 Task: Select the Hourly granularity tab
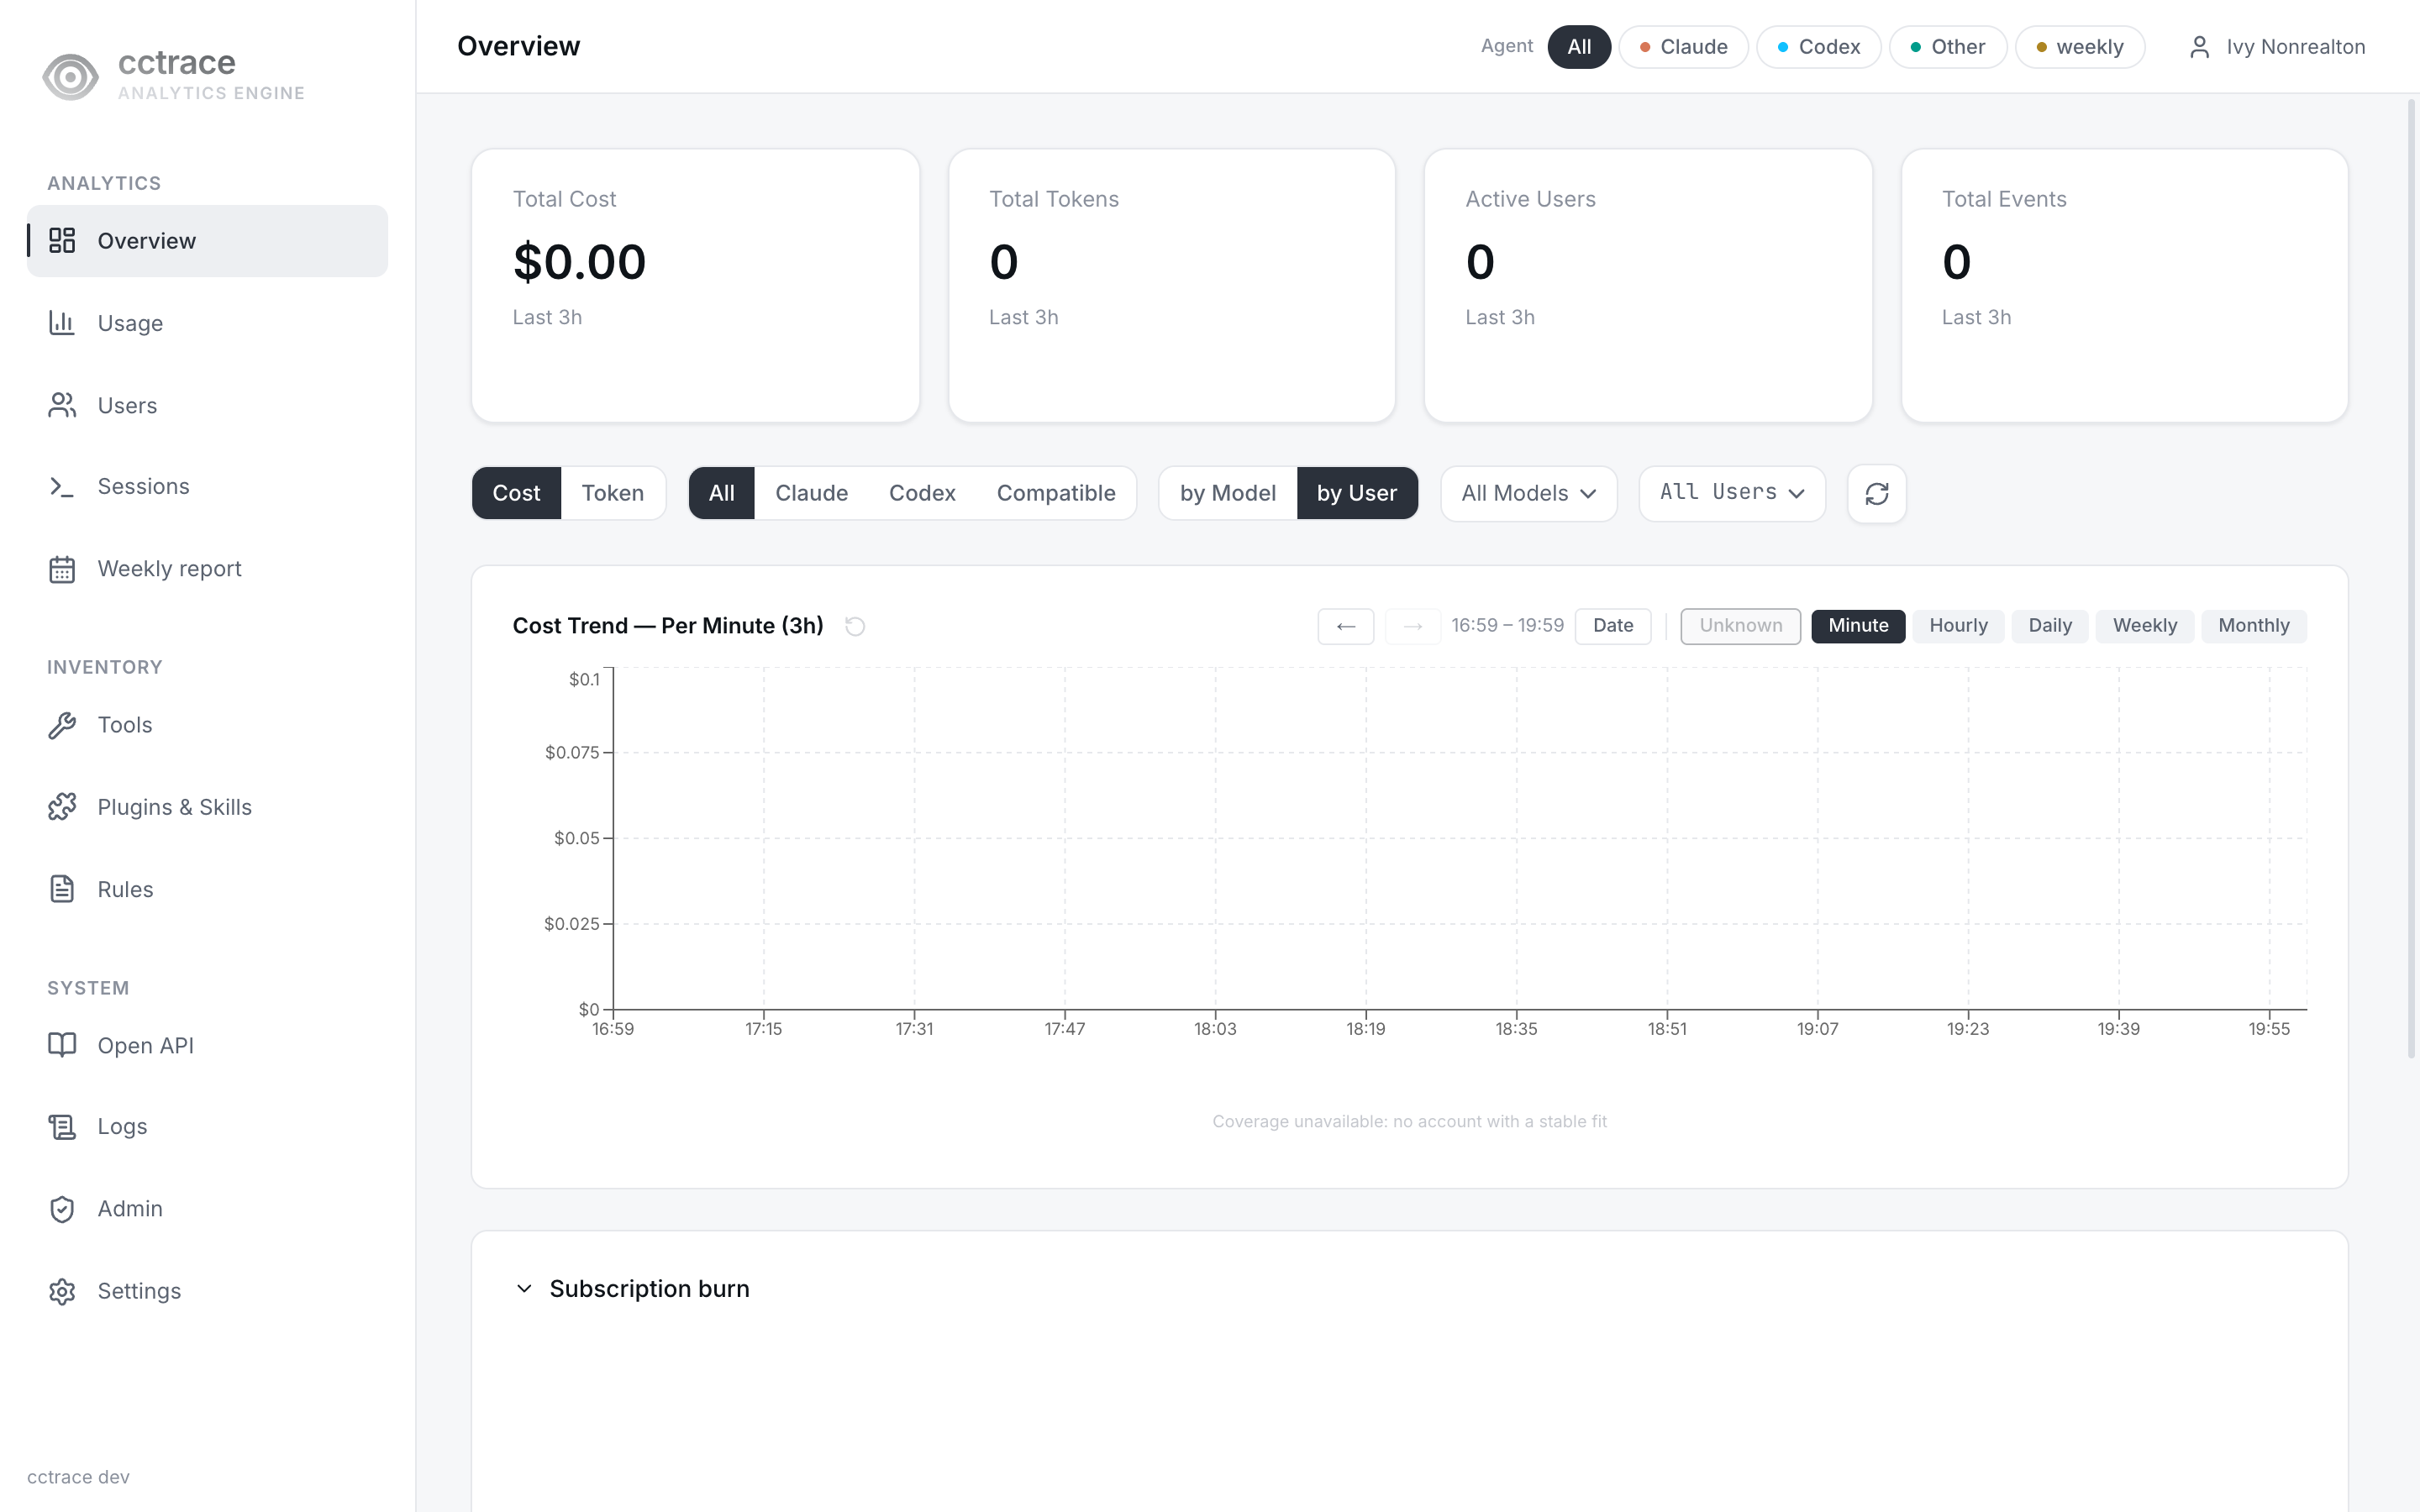pos(1958,626)
